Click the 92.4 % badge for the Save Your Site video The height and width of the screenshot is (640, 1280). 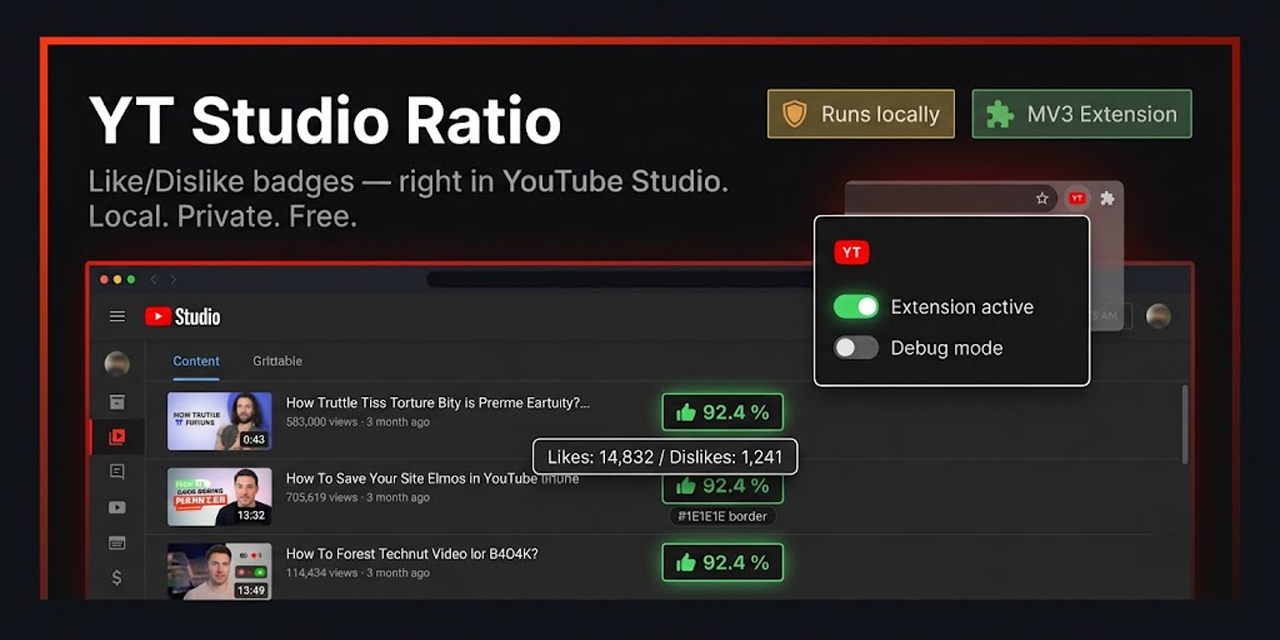point(722,487)
